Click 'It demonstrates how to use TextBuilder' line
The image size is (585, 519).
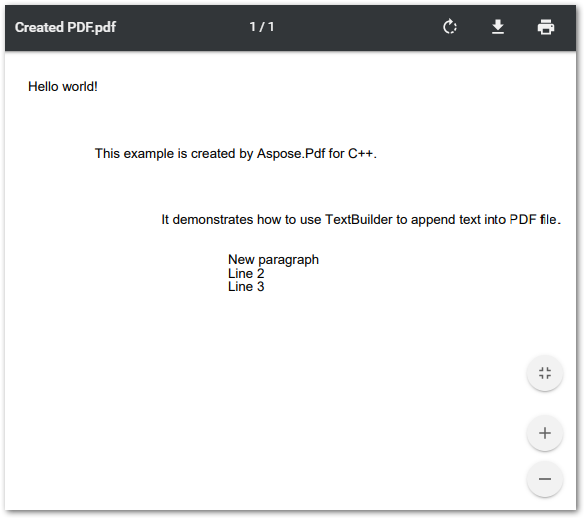(361, 219)
